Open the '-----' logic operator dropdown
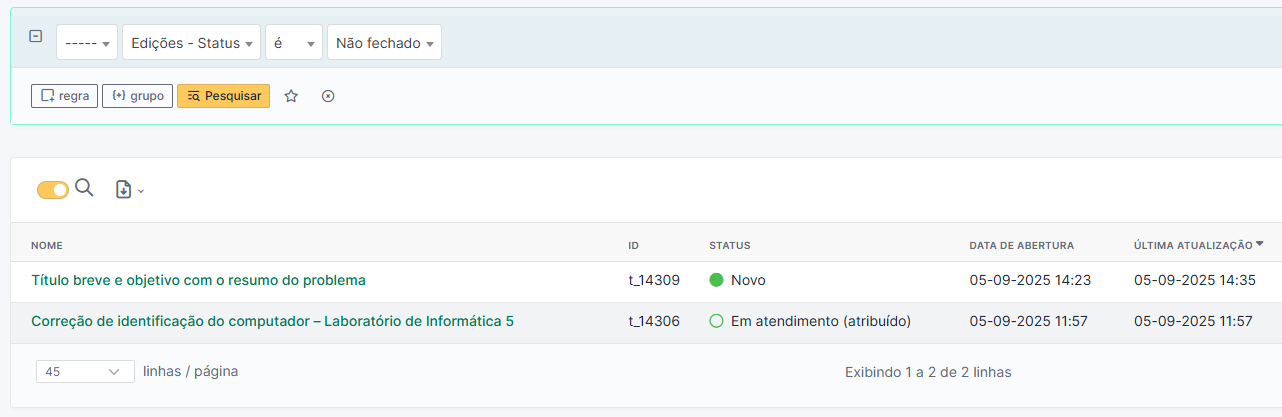 [86, 43]
